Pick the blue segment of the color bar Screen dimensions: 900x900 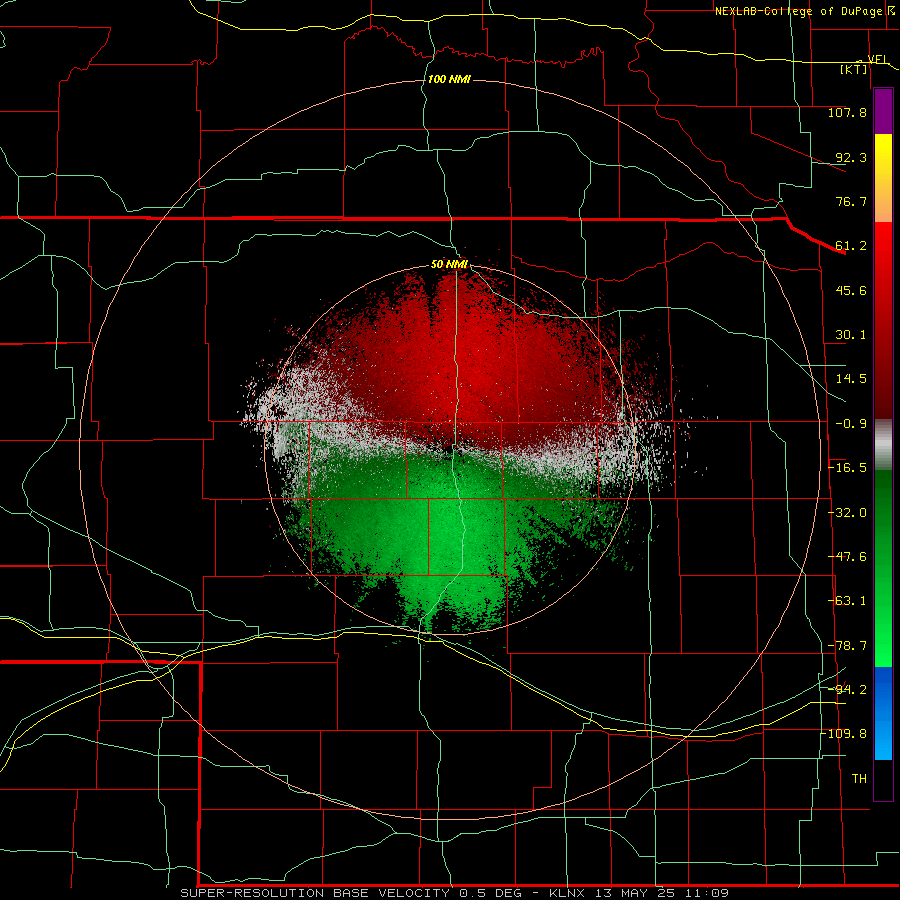click(883, 713)
